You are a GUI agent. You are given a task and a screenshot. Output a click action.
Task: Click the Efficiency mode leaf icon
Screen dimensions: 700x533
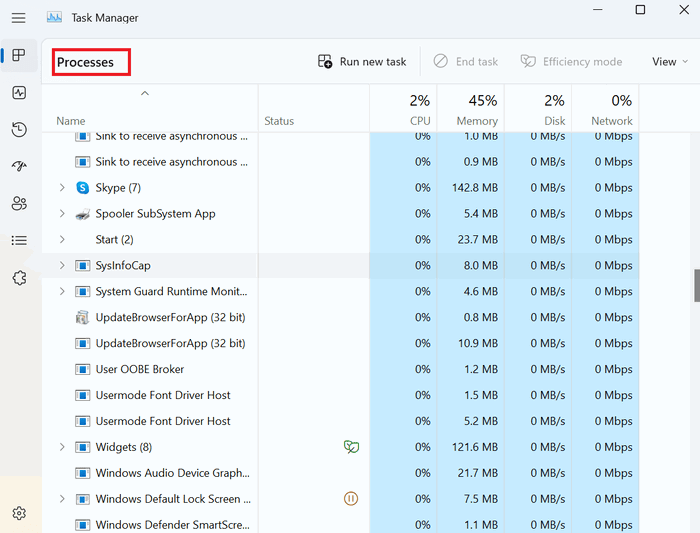[x=528, y=61]
